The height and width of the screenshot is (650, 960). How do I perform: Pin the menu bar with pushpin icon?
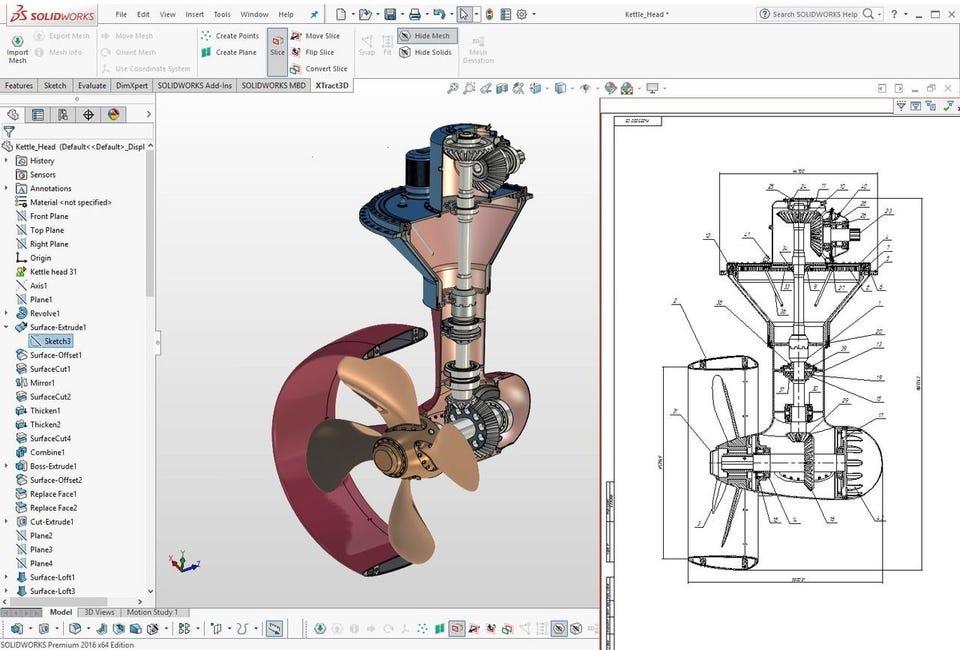[314, 14]
